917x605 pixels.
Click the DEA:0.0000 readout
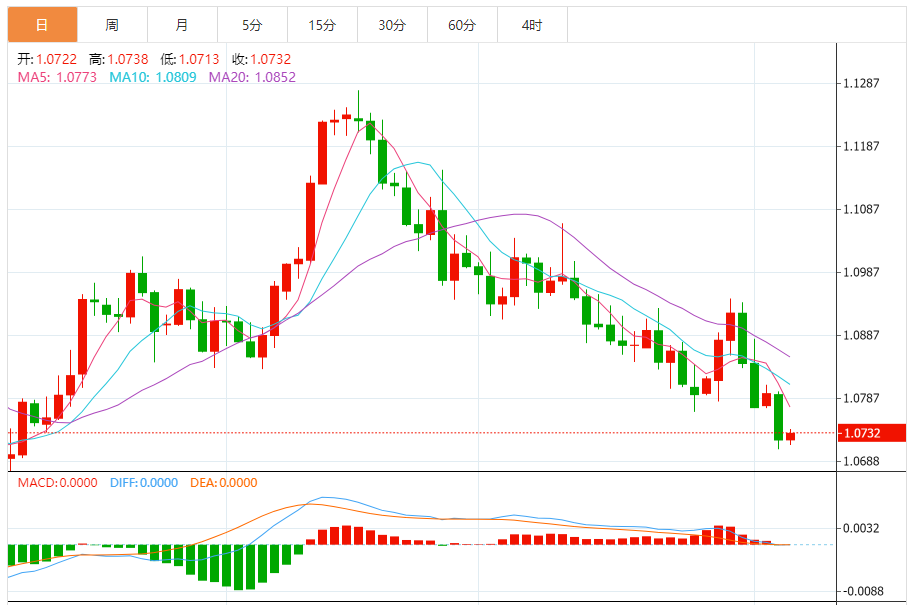[223, 483]
